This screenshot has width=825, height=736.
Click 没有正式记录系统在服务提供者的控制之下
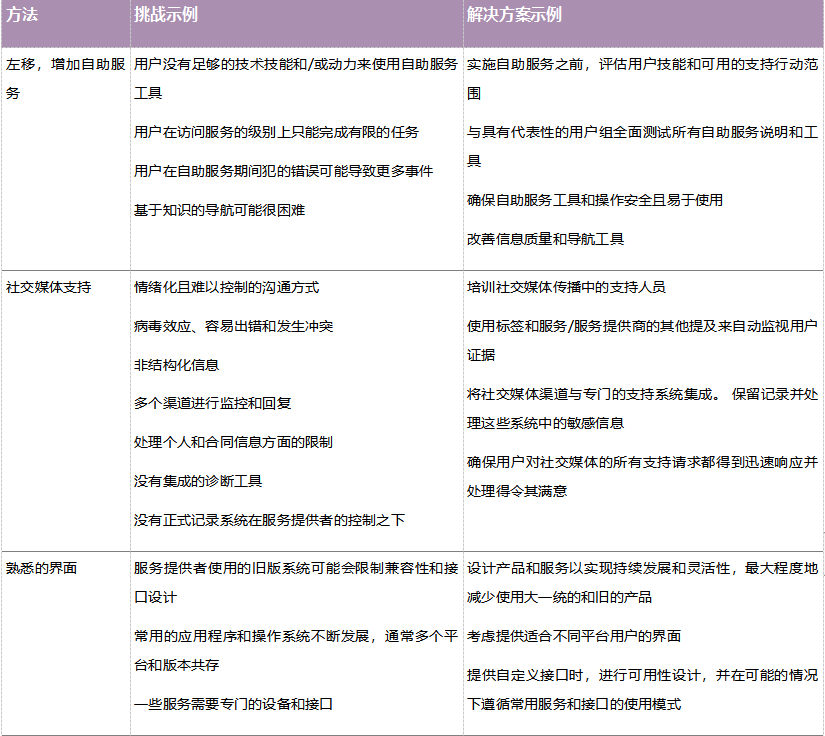269,520
